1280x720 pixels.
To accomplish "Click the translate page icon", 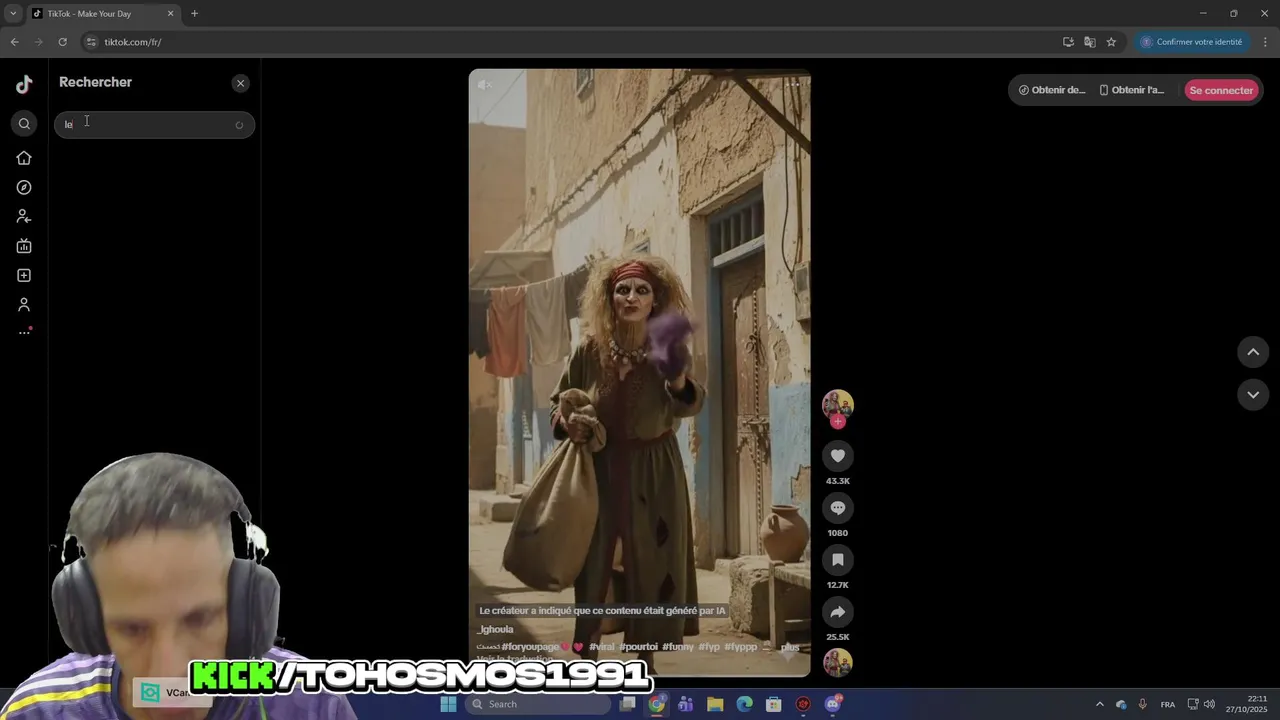I will tap(1090, 42).
